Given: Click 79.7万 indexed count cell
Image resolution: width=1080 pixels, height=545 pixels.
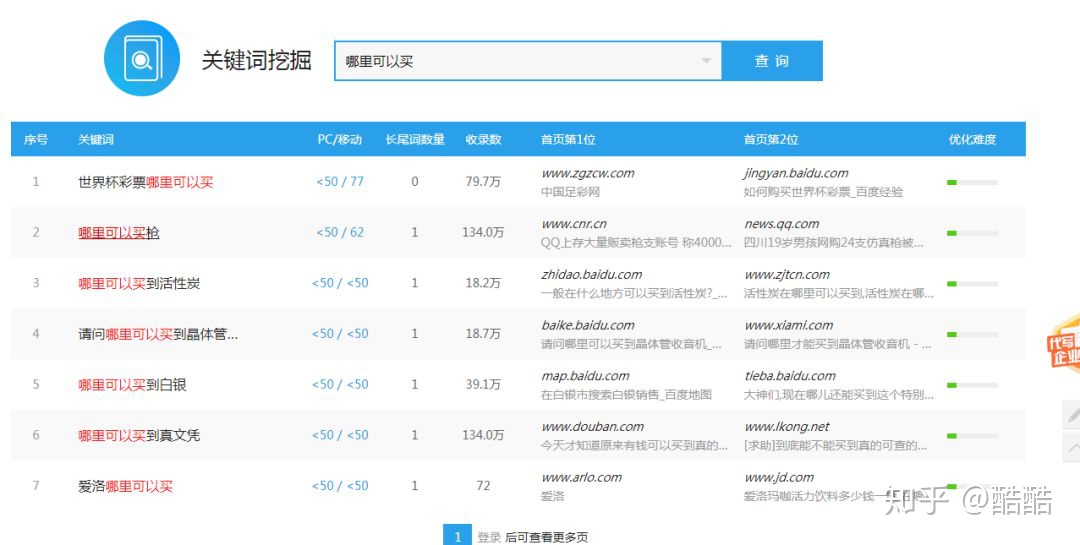Looking at the screenshot, I should click(x=484, y=182).
